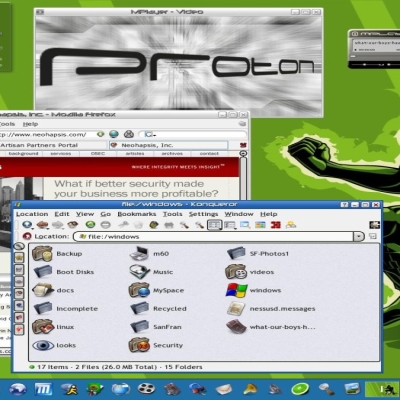
Task: Click the brown Back arrow in Konqueror
Action: 42,225
